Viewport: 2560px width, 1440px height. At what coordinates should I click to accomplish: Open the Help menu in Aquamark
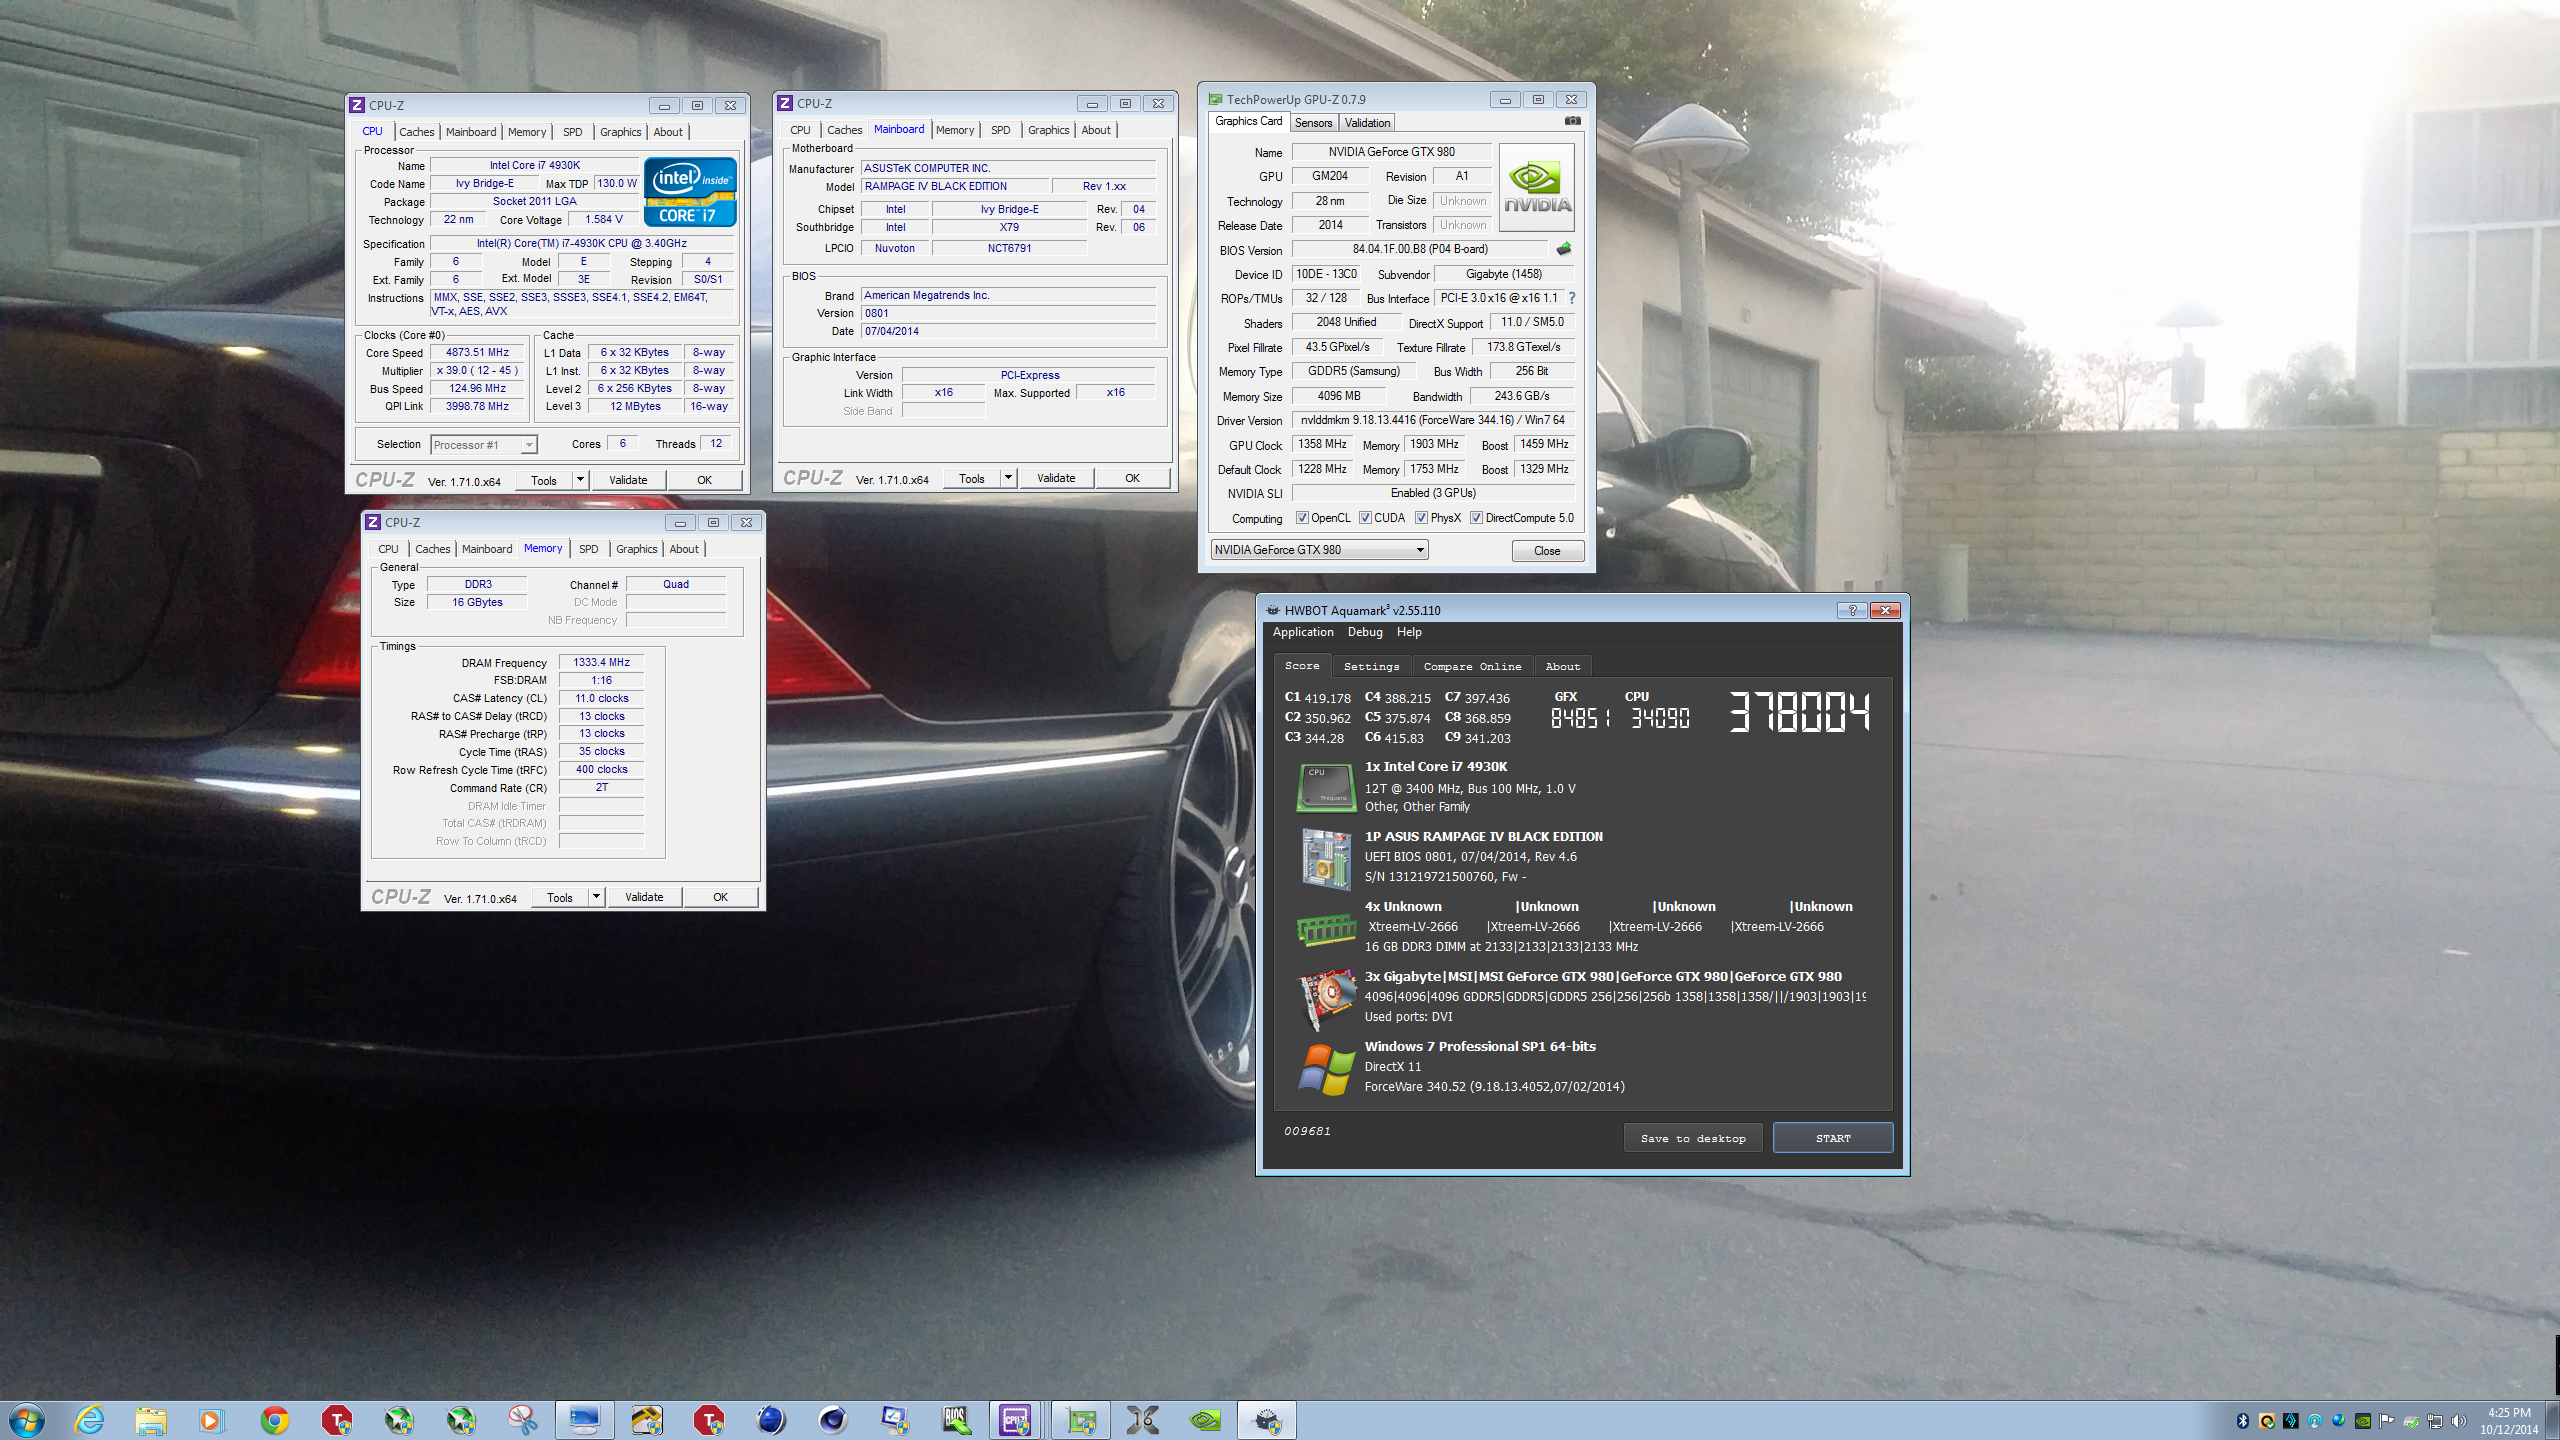pos(1409,632)
